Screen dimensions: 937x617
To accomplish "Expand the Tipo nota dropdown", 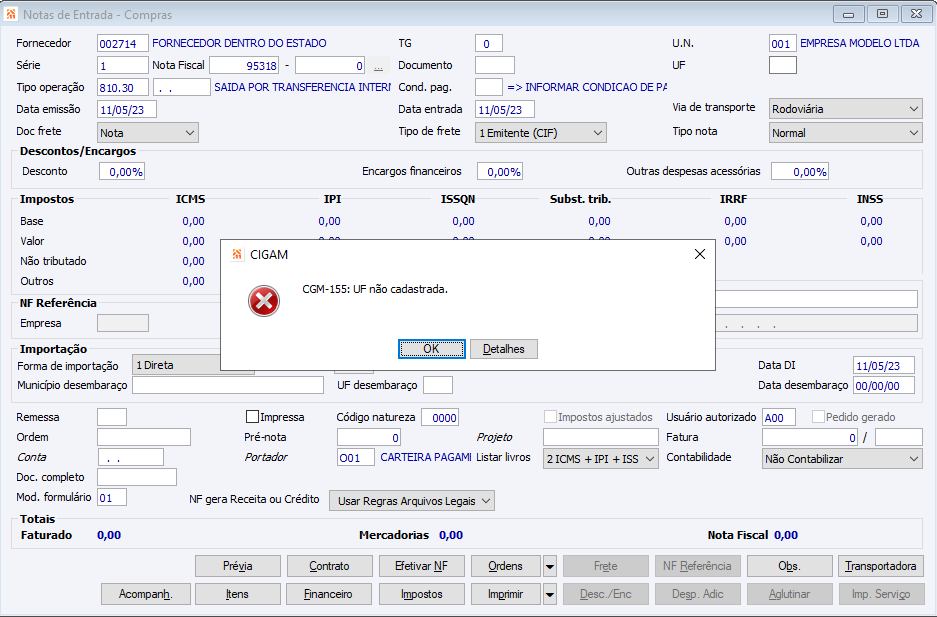I will tap(846, 133).
